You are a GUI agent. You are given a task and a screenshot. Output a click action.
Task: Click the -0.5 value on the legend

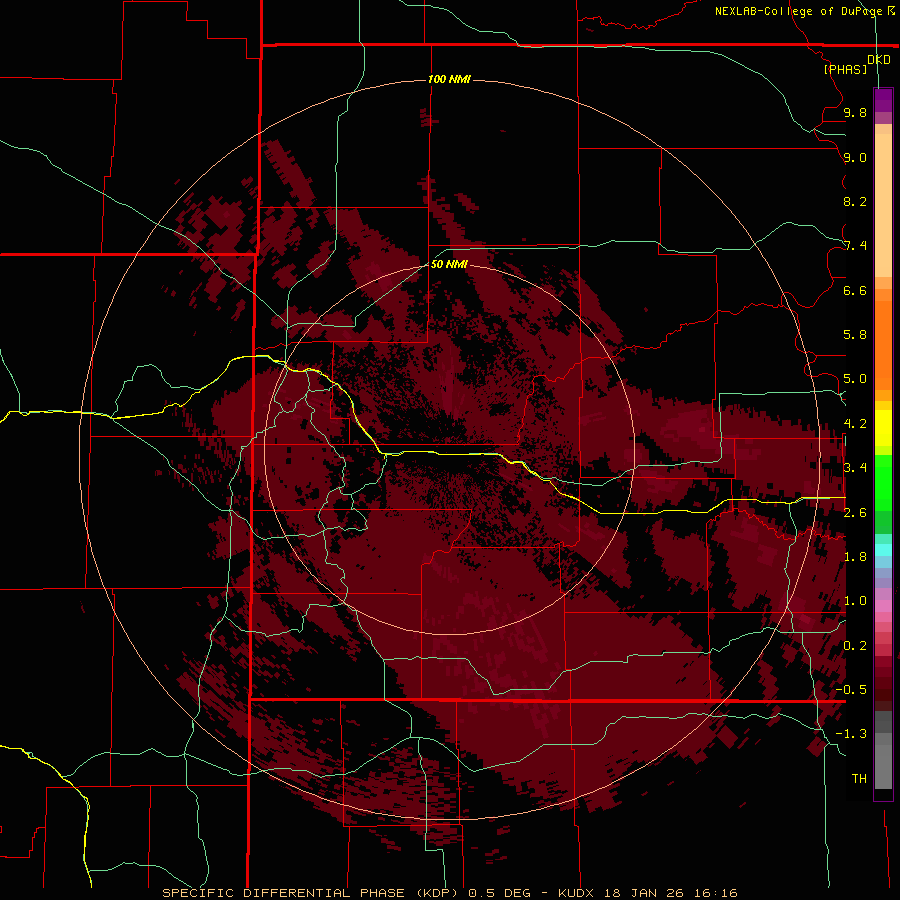(851, 690)
